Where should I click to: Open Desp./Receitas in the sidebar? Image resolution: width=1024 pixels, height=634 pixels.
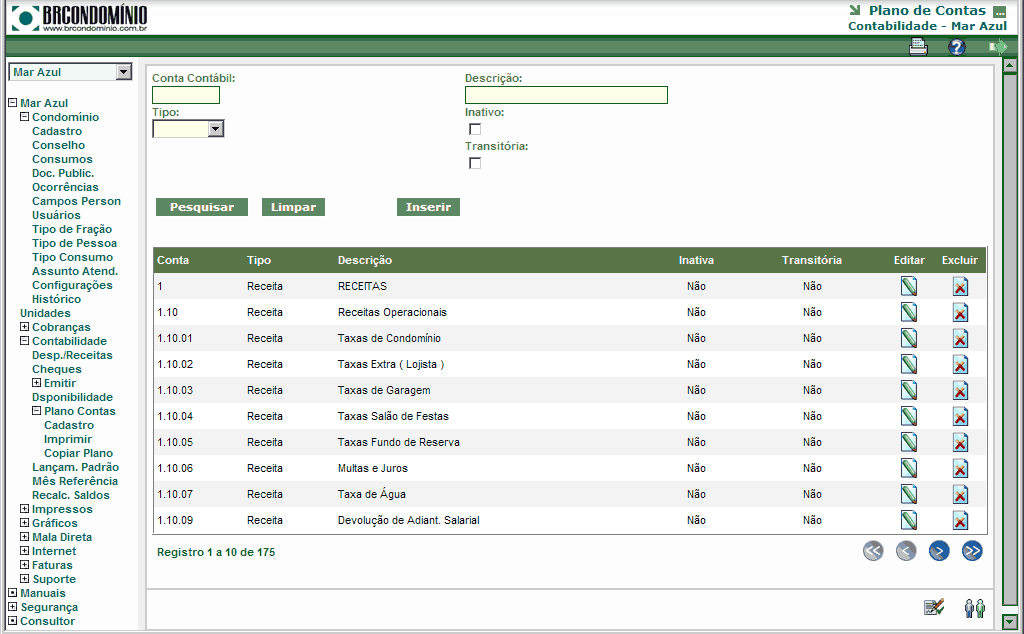pyautogui.click(x=72, y=355)
